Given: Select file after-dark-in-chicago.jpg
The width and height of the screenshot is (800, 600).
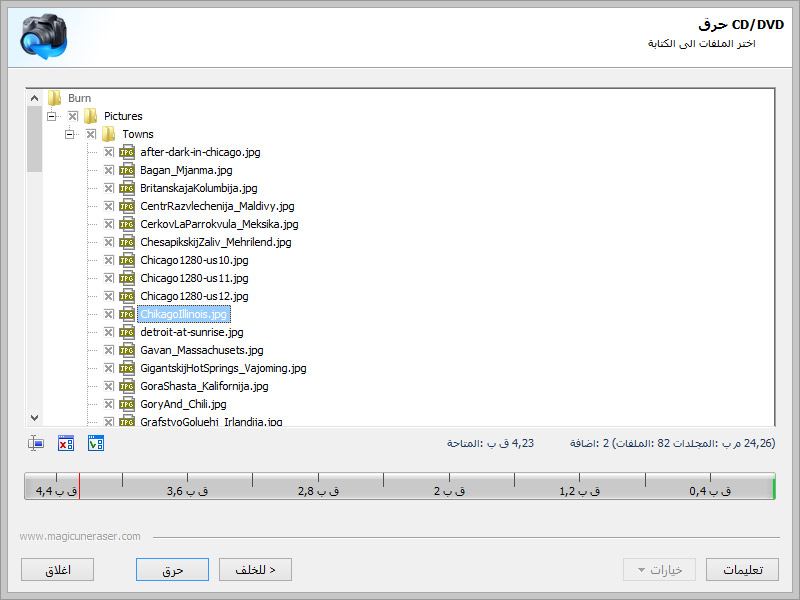Looking at the screenshot, I should 200,152.
